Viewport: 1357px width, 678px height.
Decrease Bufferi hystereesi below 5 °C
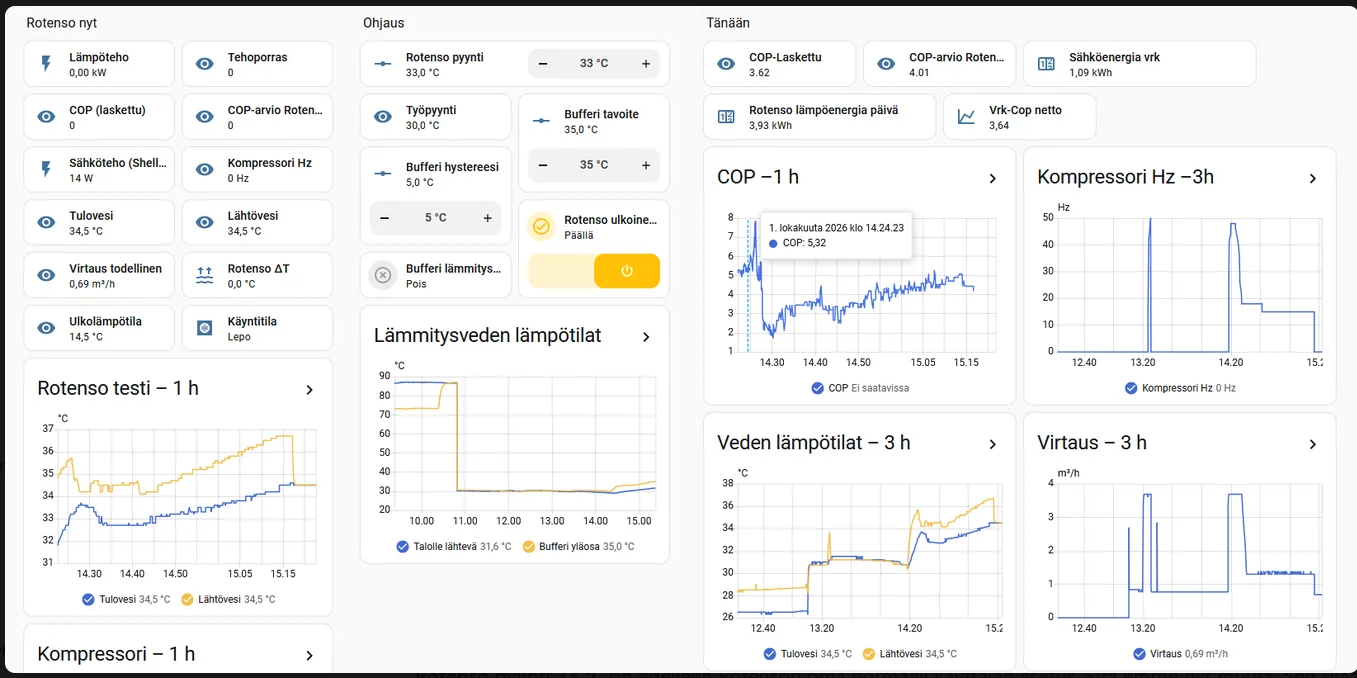pos(385,218)
